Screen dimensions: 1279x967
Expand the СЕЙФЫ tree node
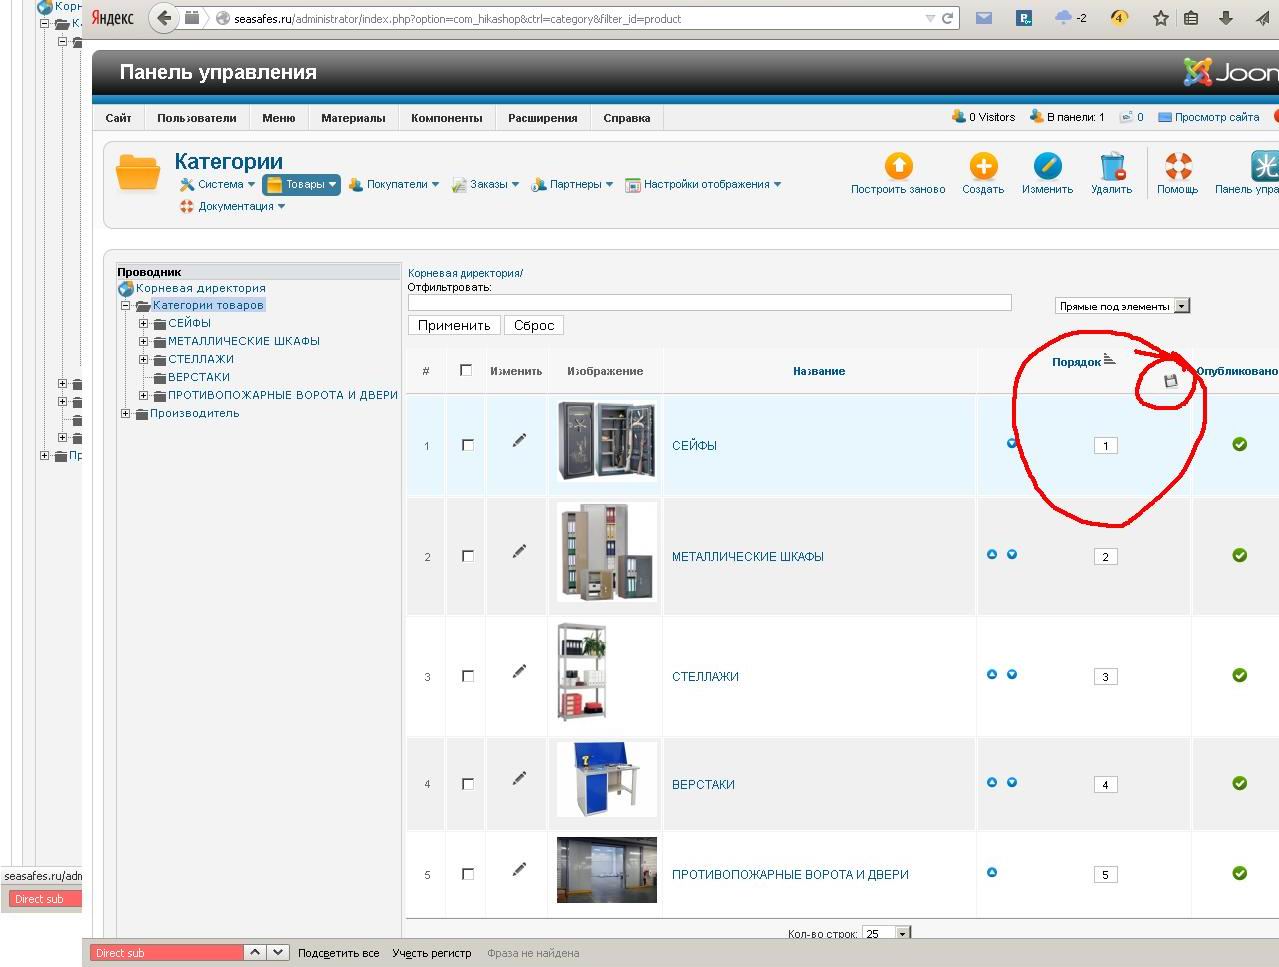(144, 323)
